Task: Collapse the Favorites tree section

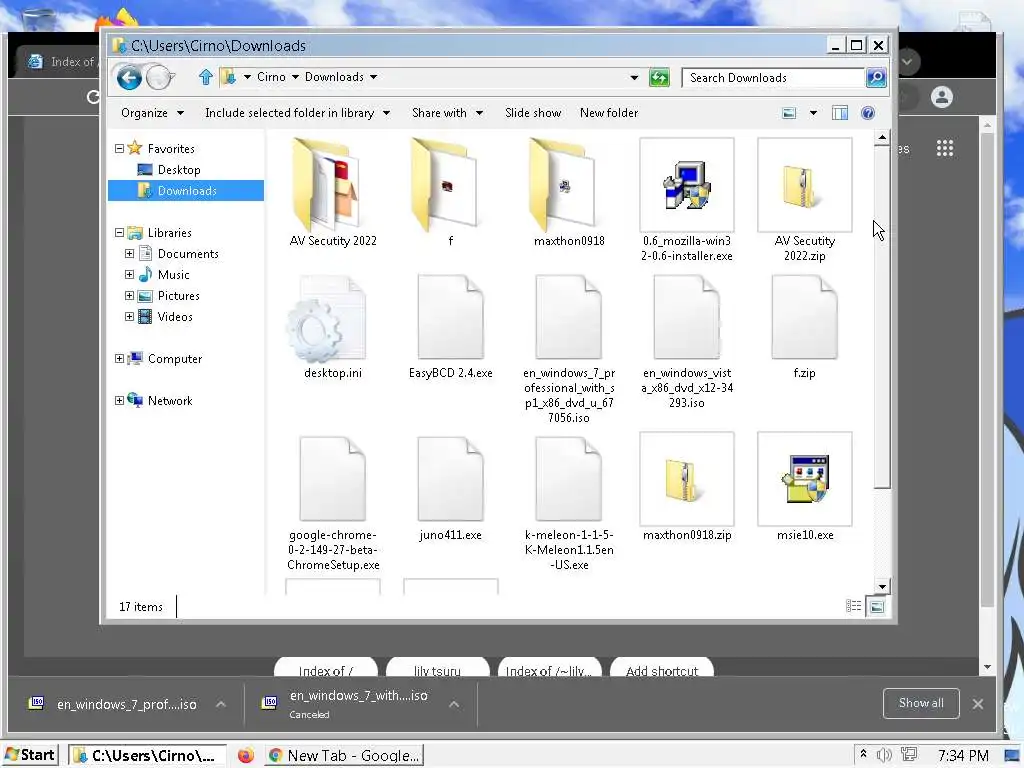Action: [119, 149]
